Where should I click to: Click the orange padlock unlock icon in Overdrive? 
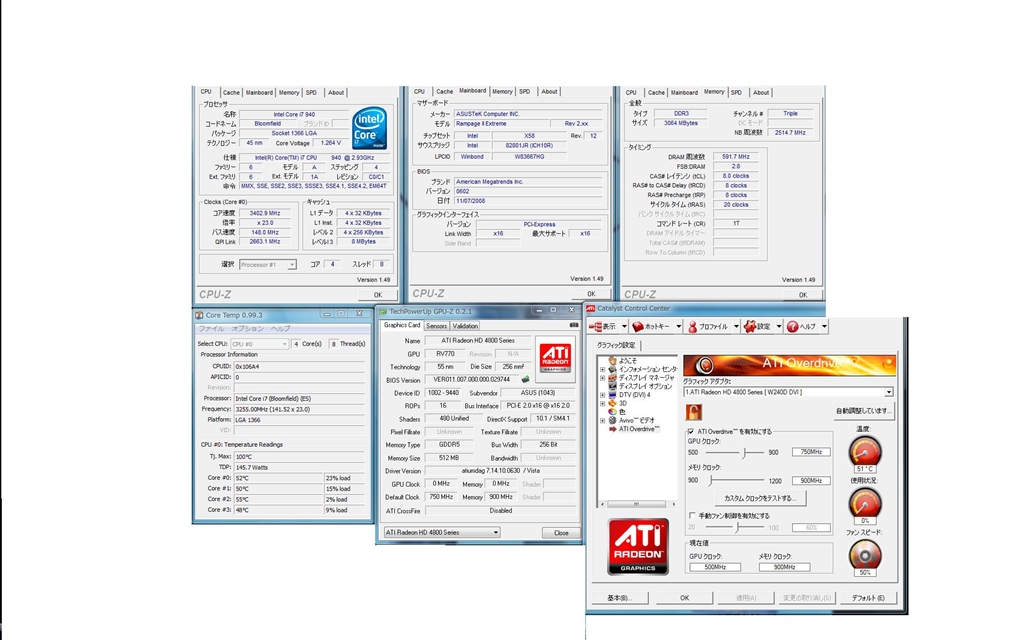[694, 412]
